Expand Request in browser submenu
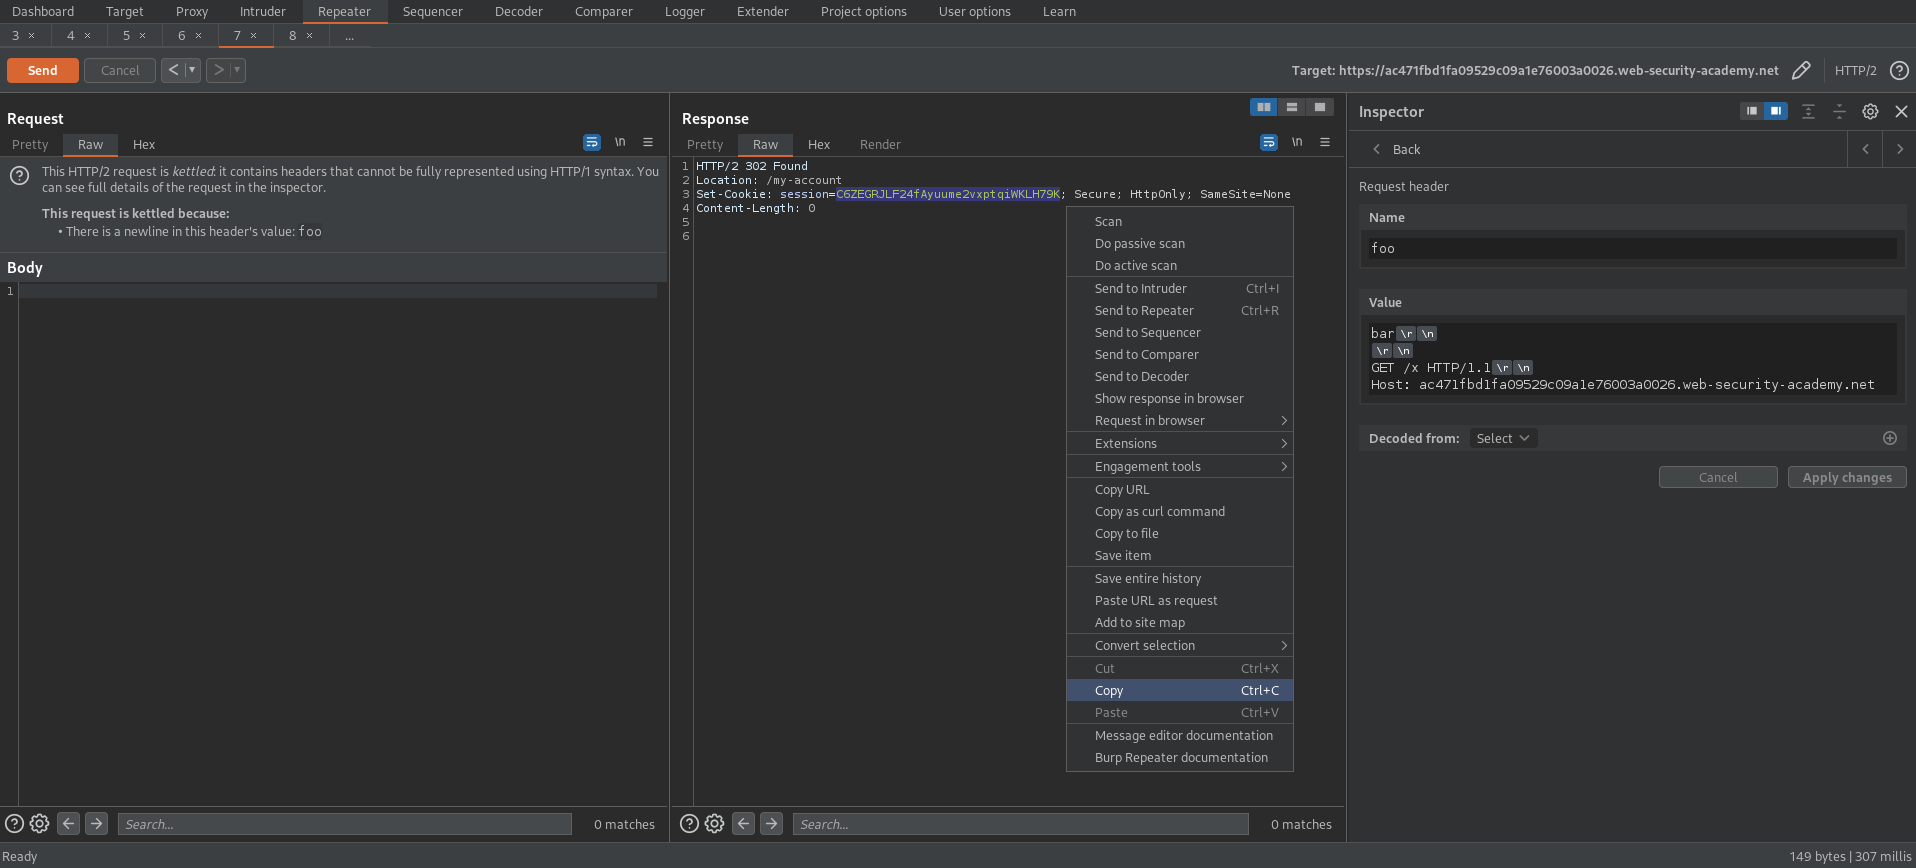This screenshot has height=868, width=1916. pos(1180,420)
